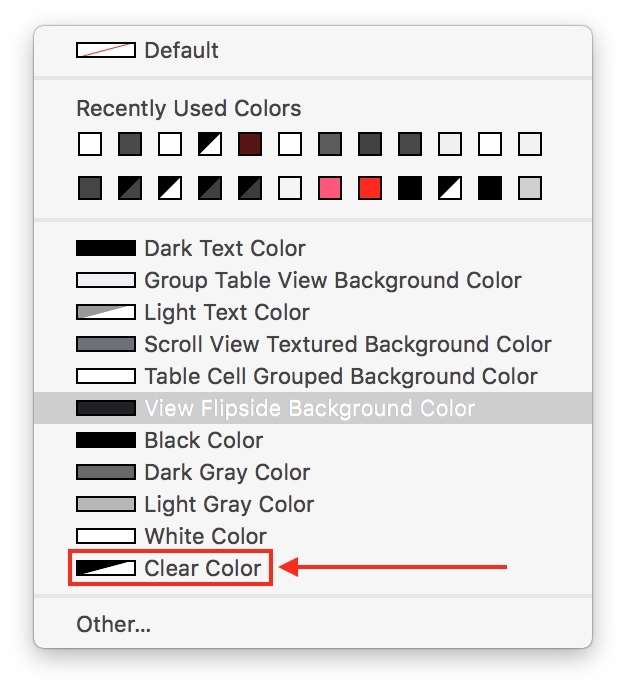Click the highlighted View Flipside Background Color

point(309,408)
